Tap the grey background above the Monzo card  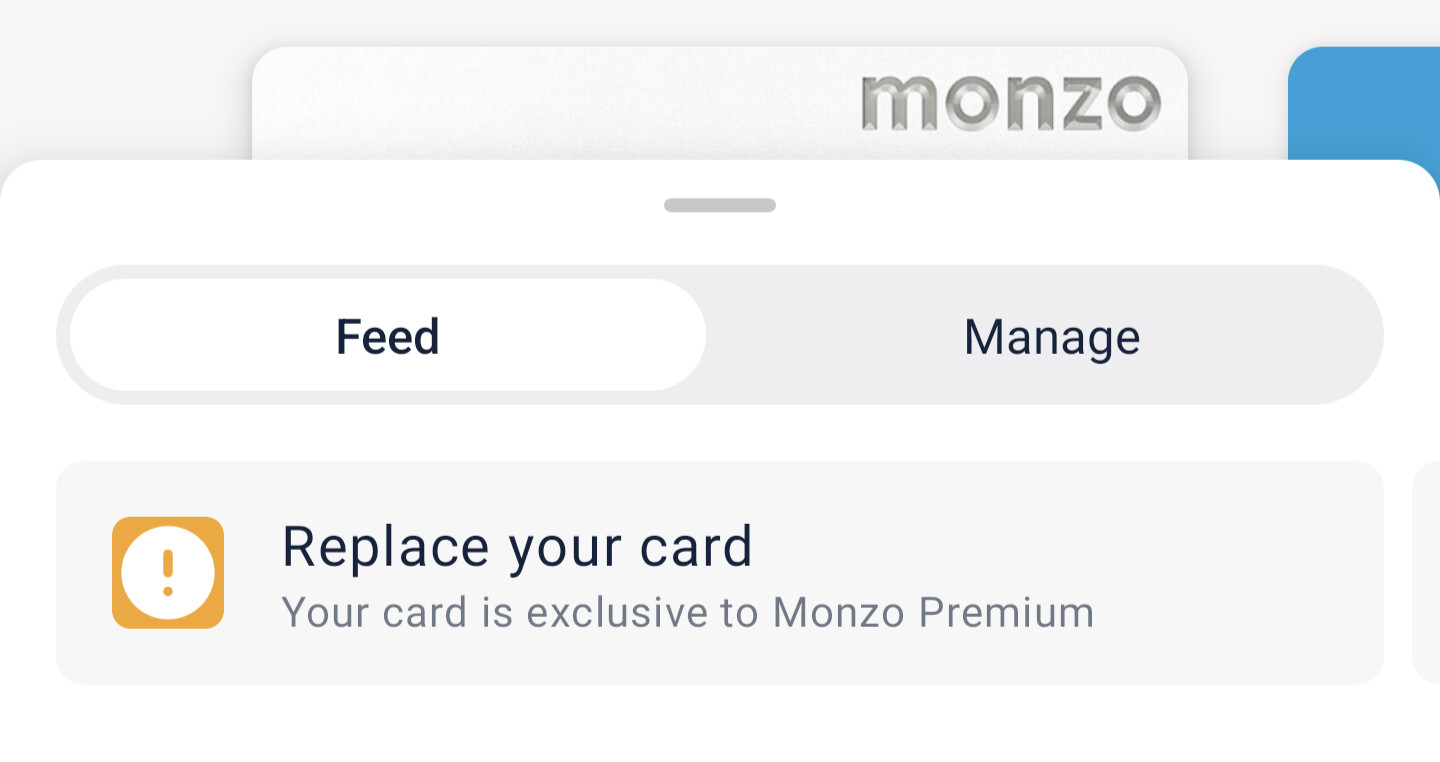pos(720,22)
